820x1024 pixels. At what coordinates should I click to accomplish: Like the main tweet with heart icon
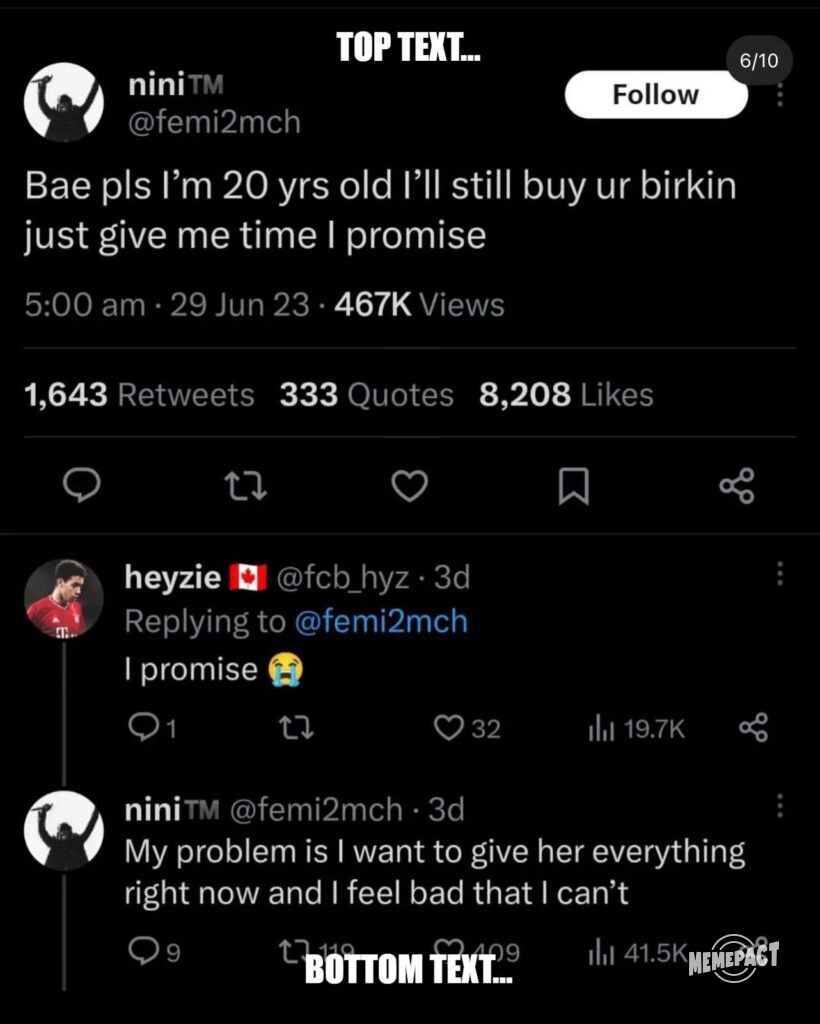(408, 486)
